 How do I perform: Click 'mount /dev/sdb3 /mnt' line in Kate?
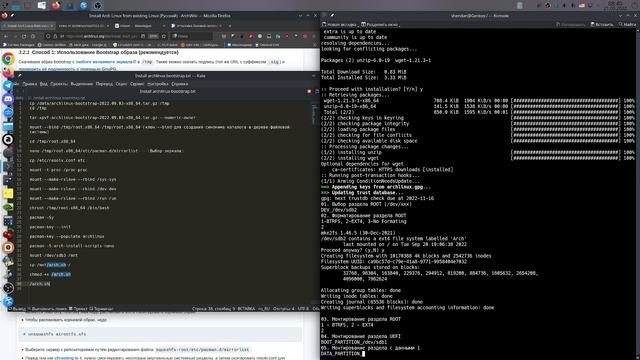(x=53, y=256)
